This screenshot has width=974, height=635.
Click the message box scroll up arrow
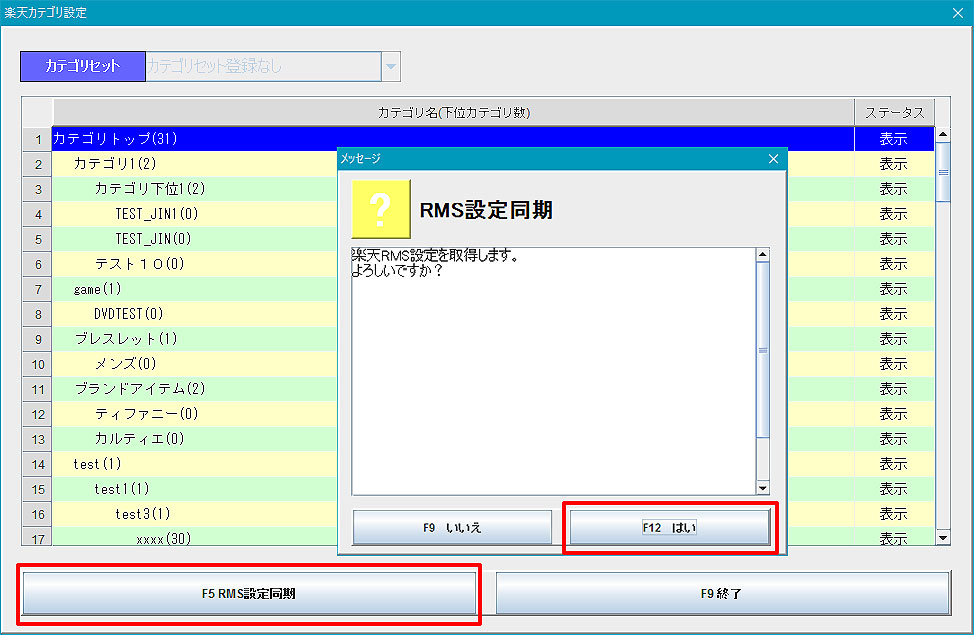[x=763, y=255]
